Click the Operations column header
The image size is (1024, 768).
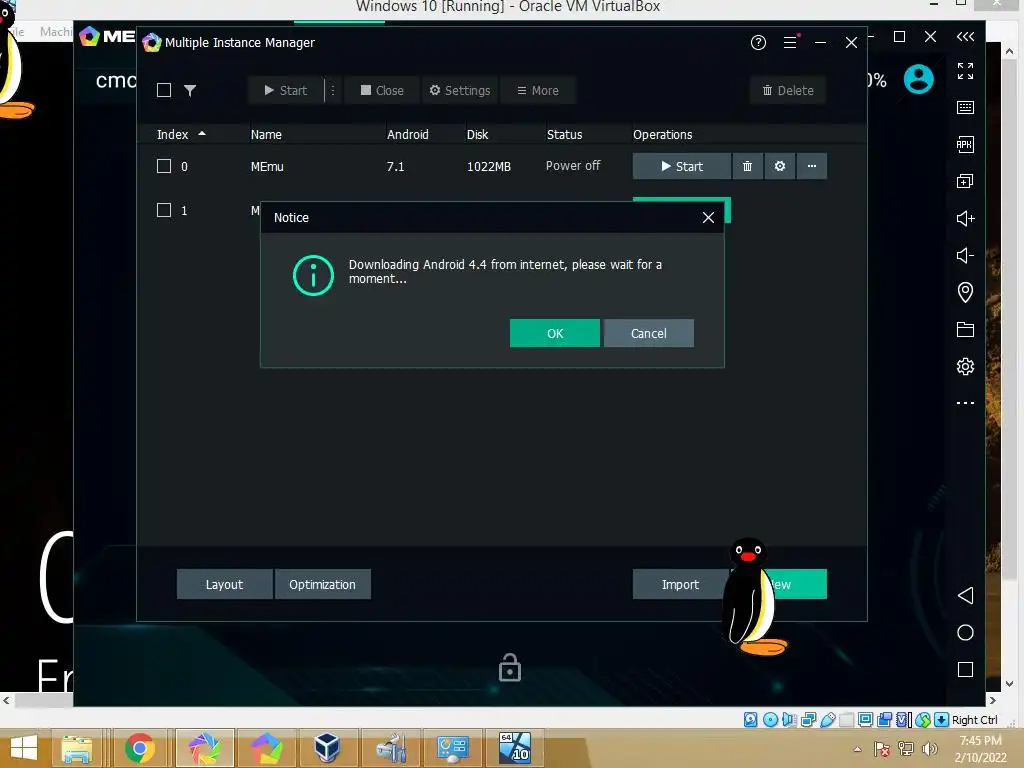pos(662,135)
